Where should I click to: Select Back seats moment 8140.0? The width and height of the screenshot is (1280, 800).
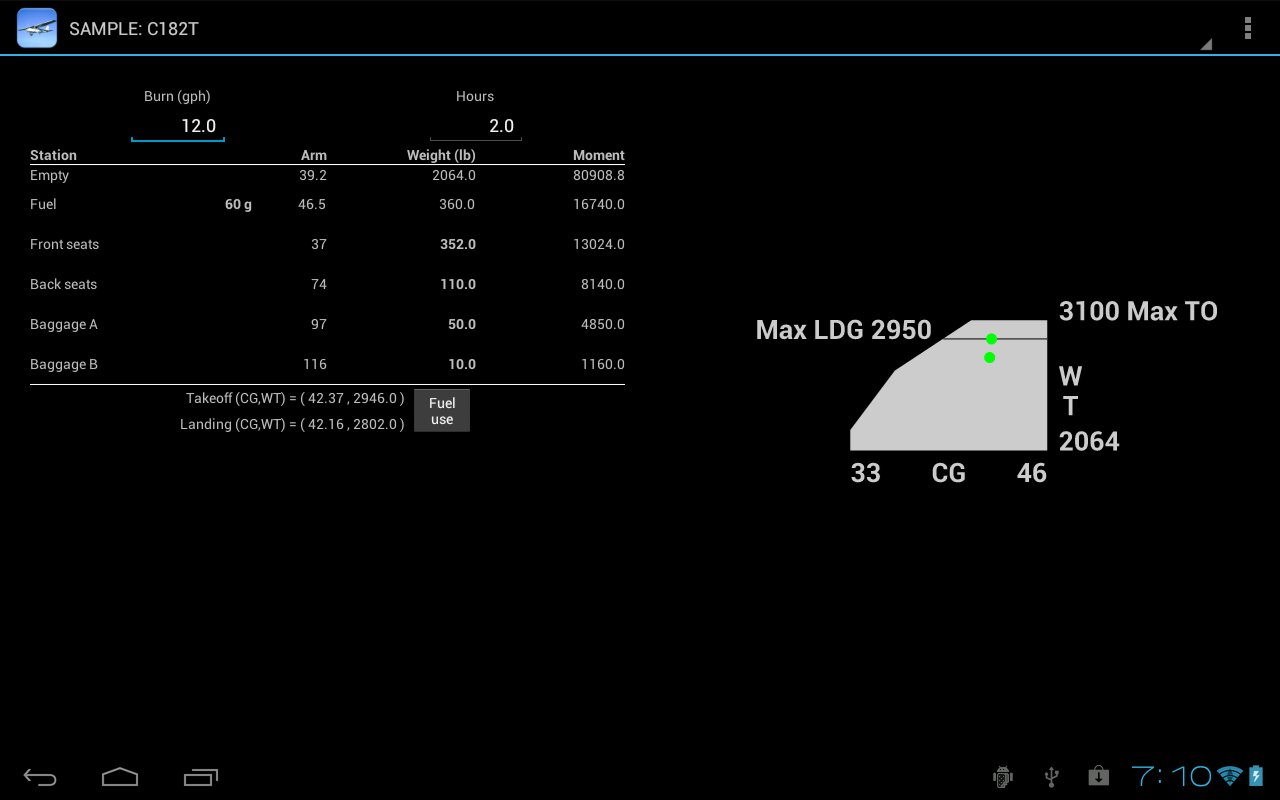click(x=603, y=284)
